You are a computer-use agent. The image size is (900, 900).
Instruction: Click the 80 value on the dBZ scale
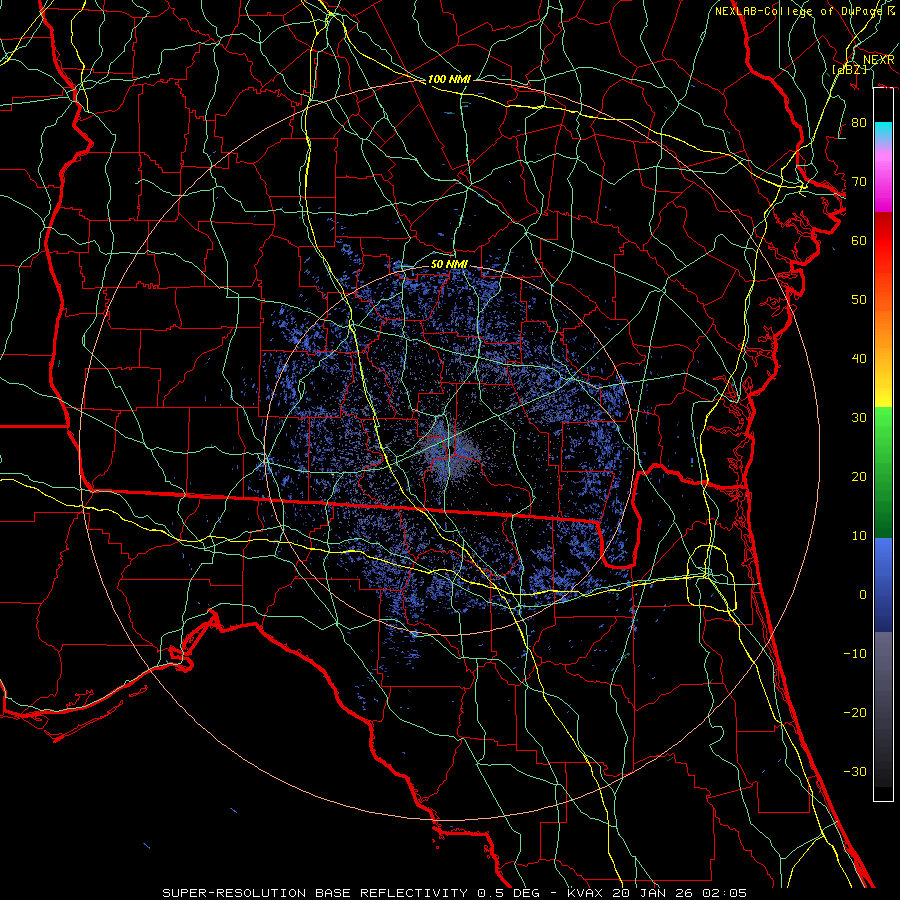859,123
